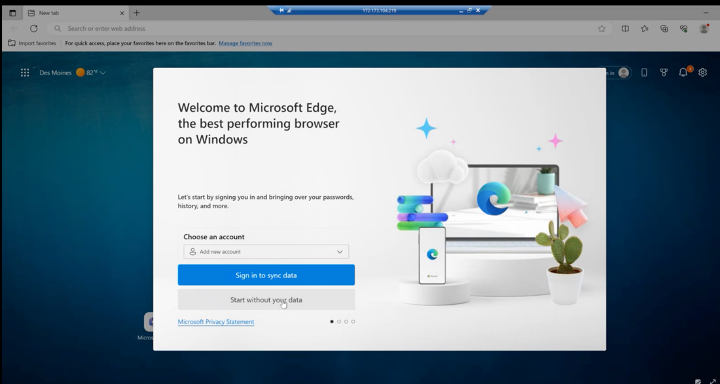Viewport: 720px width, 384px height.
Task: Expand the weather chevron next to 82°F
Action: click(x=103, y=73)
